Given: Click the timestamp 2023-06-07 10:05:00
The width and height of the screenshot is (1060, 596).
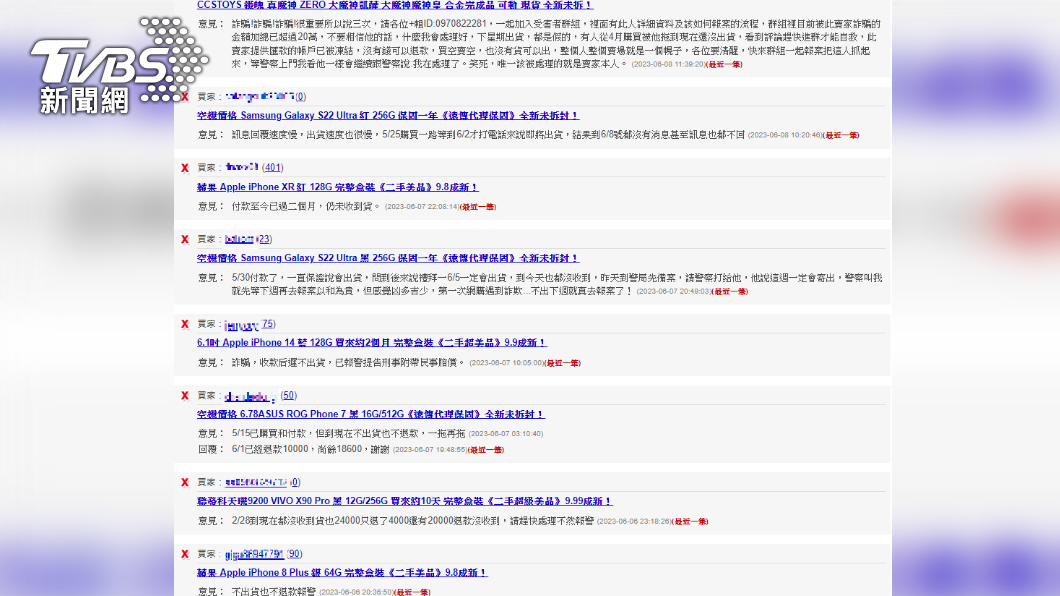Looking at the screenshot, I should [x=506, y=363].
